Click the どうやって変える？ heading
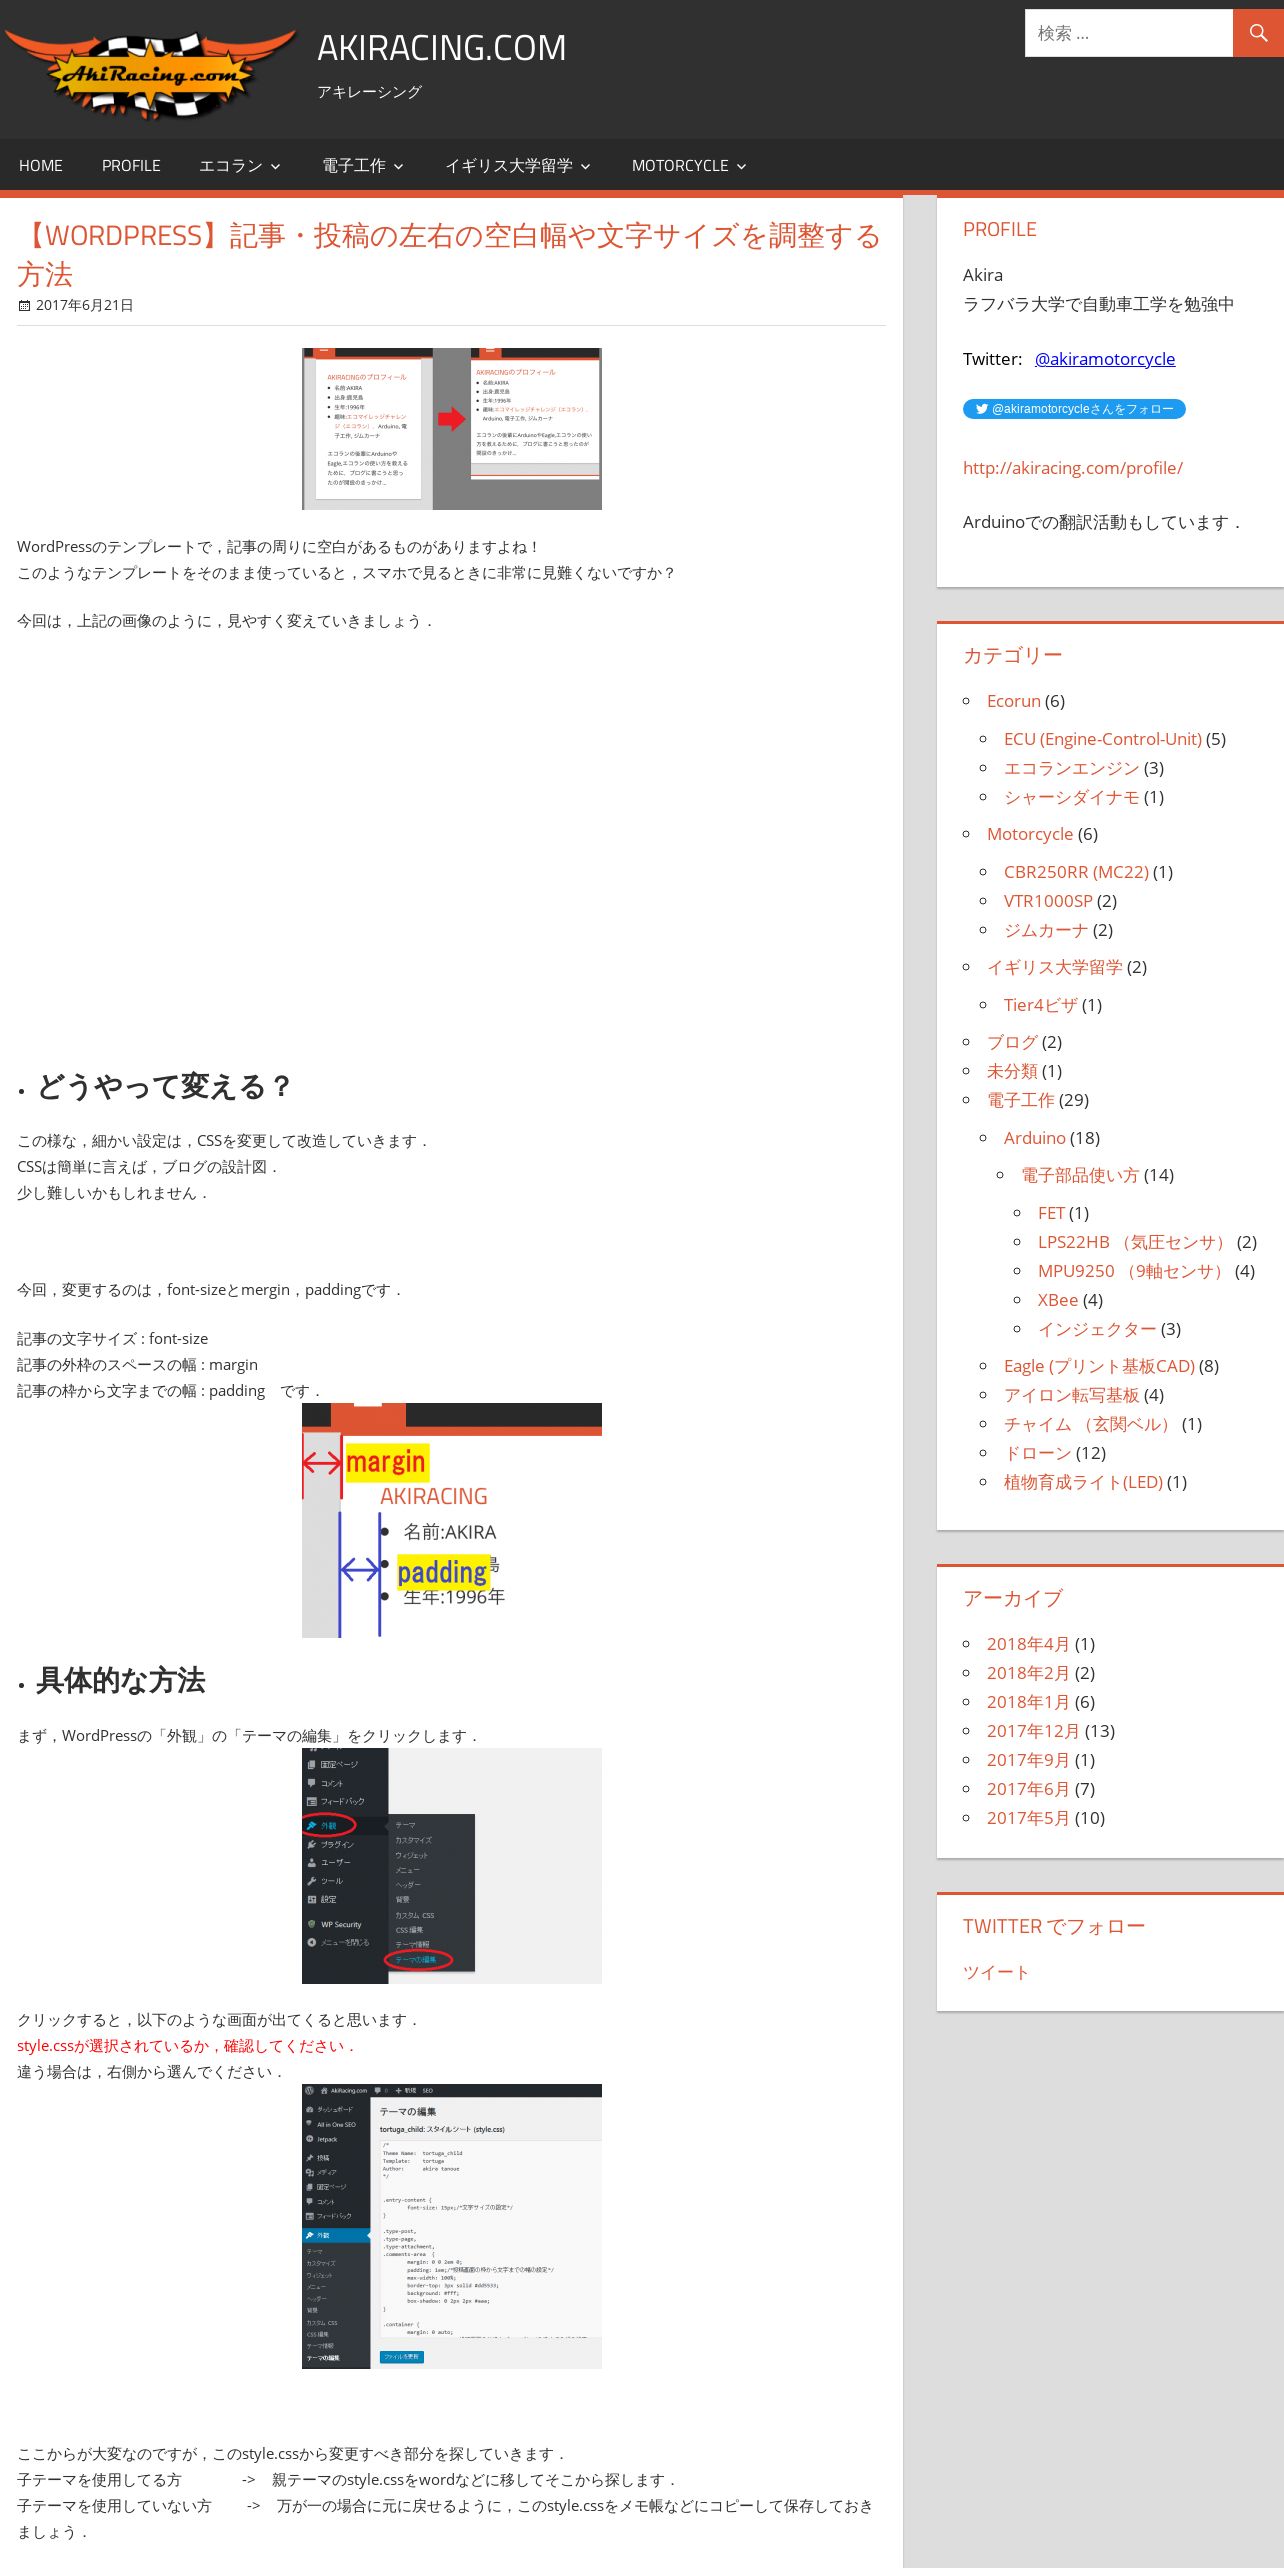The image size is (1284, 2568). (163, 1086)
